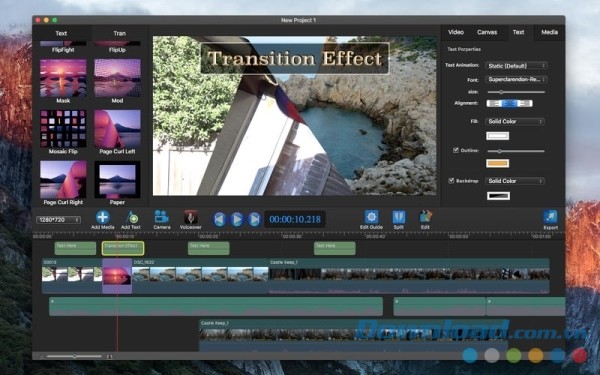The height and width of the screenshot is (375, 600).
Task: Open the Edit Guide gear icon
Action: click(371, 217)
